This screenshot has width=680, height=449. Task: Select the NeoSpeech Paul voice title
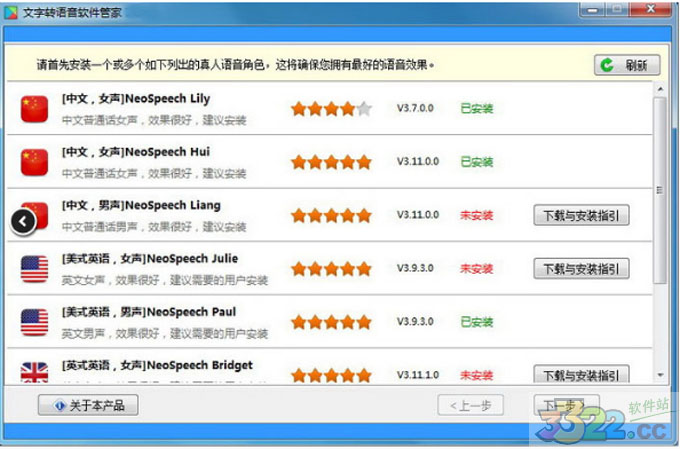(149, 312)
